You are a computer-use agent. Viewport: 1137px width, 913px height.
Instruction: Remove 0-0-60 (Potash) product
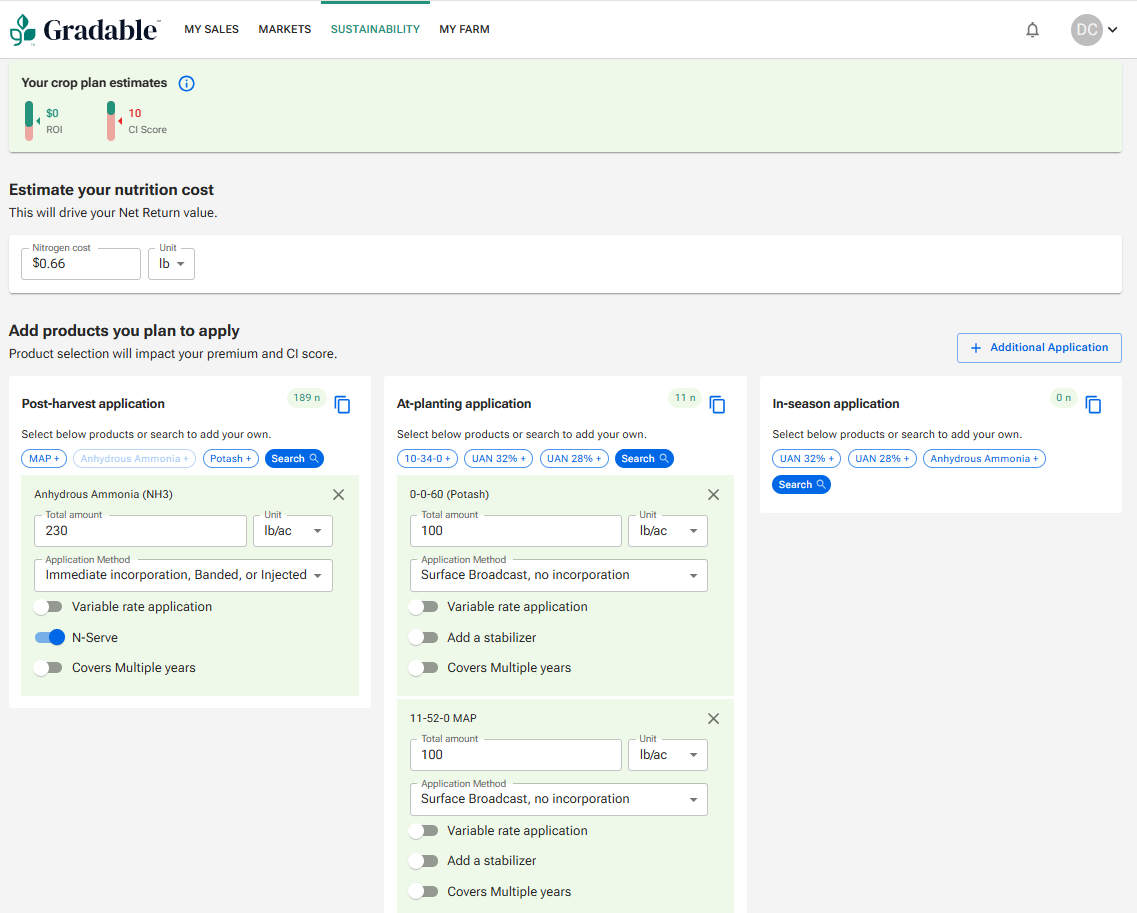(714, 495)
